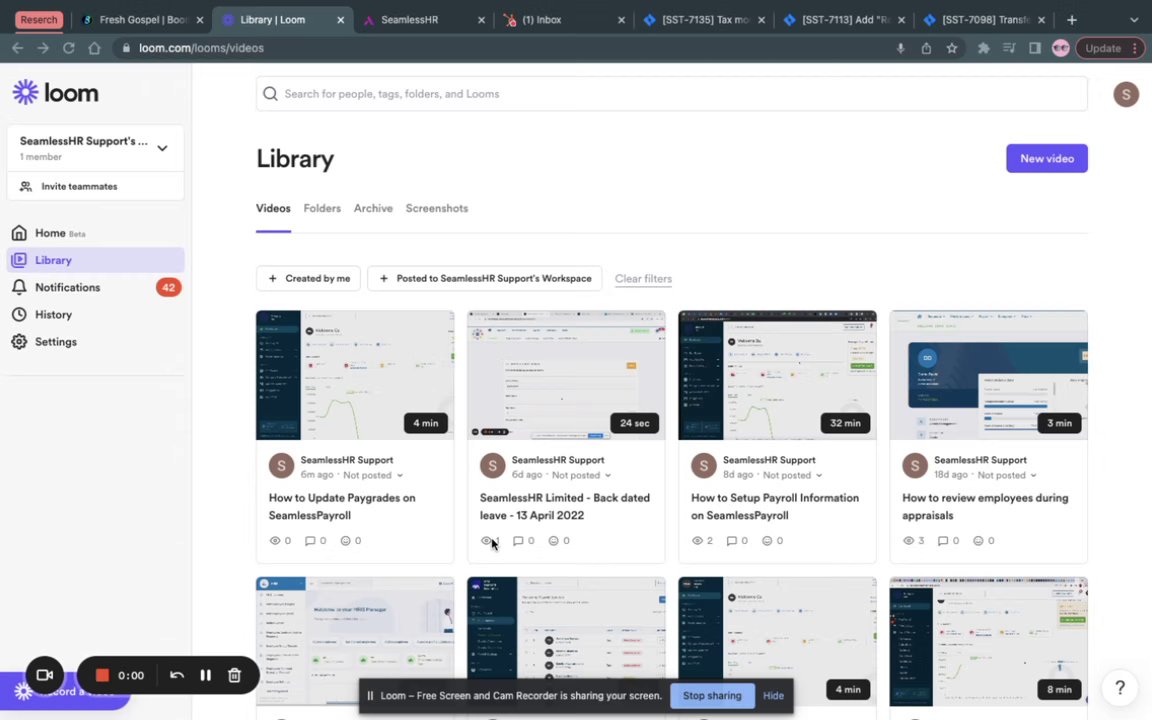Click comments icon on Back dated leave video

click(x=518, y=541)
